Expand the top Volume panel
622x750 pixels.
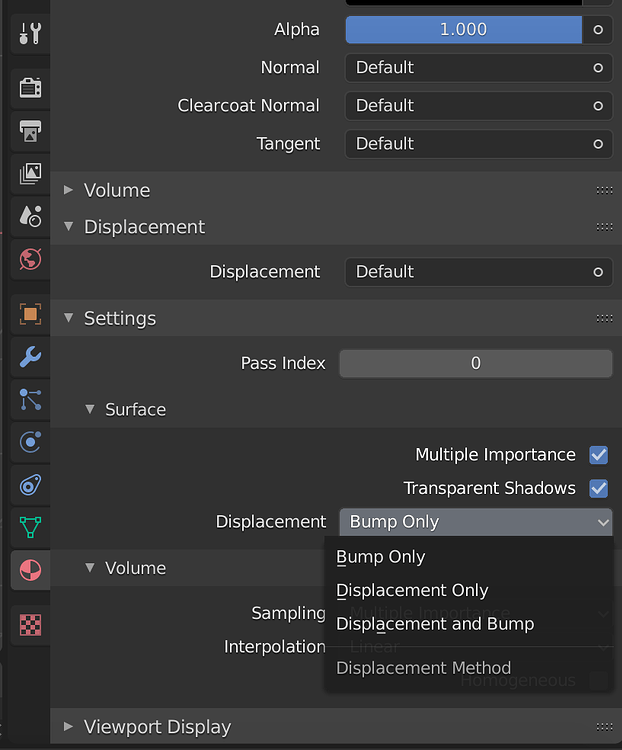click(x=68, y=190)
